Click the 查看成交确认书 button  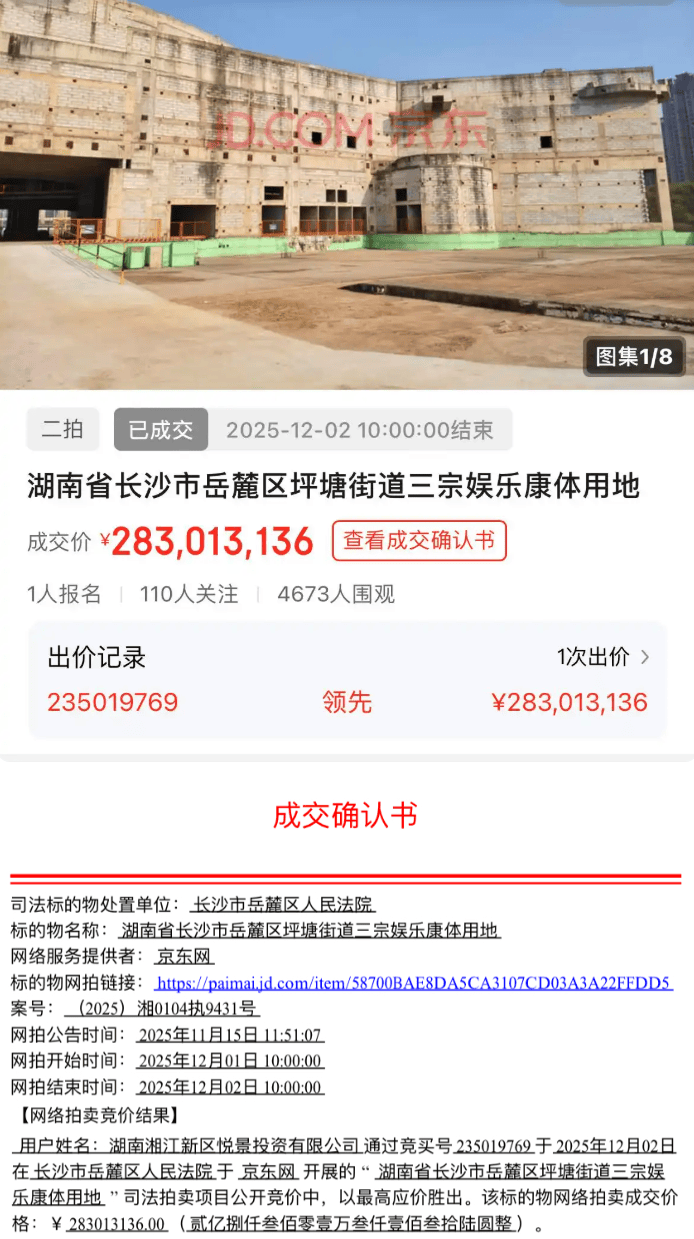419,541
